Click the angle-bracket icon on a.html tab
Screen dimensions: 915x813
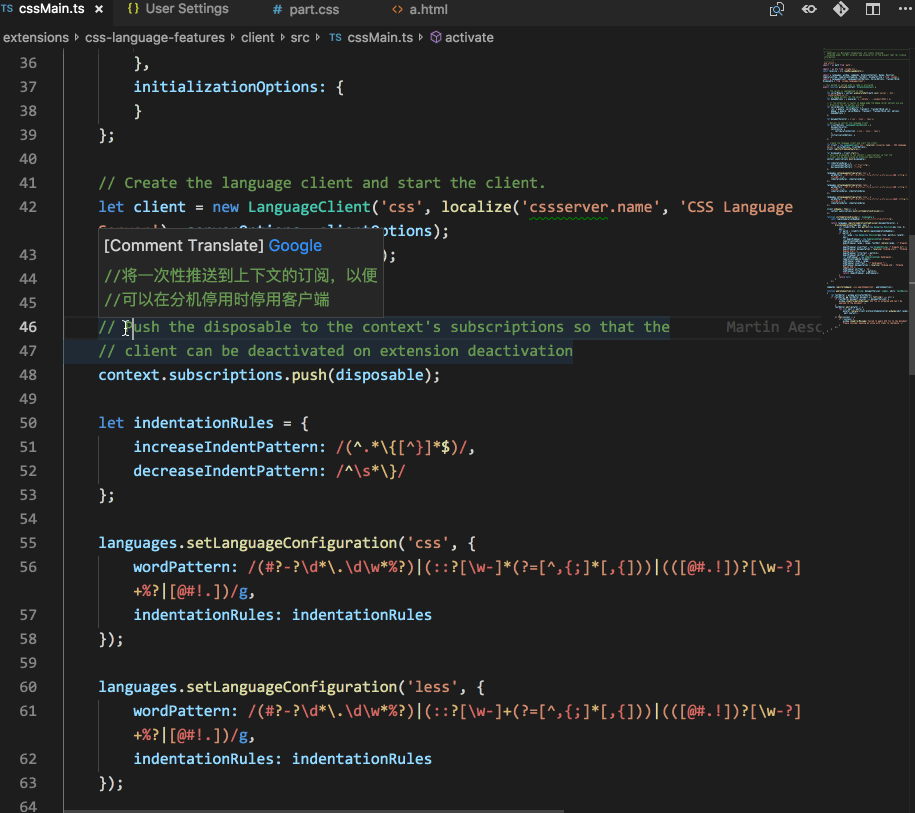coord(397,9)
